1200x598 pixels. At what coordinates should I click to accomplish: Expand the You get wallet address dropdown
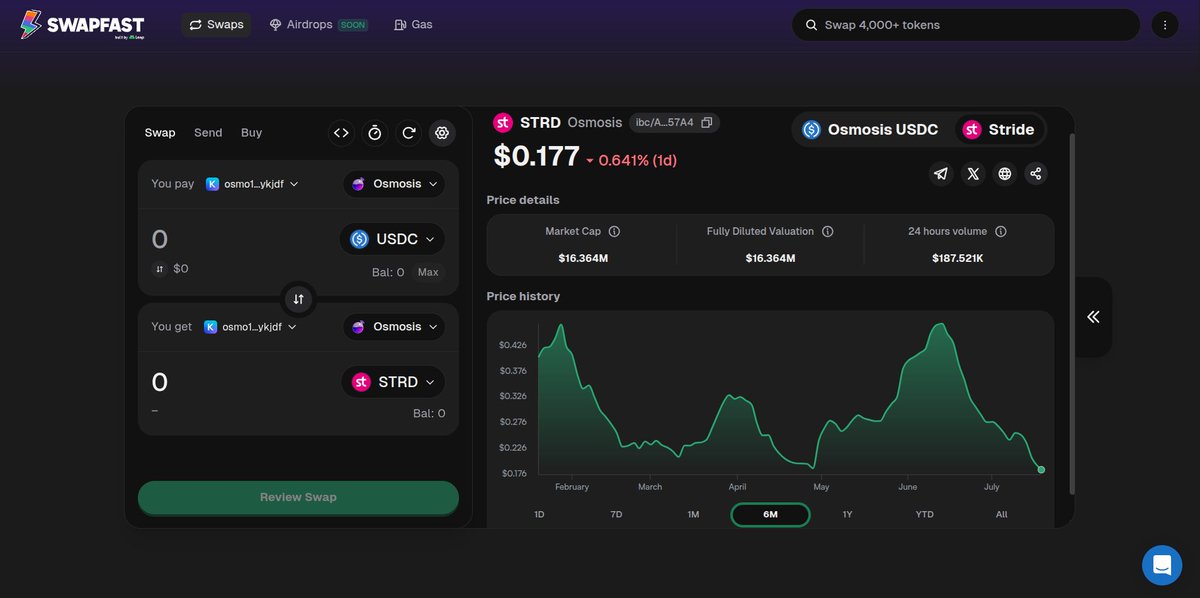252,327
